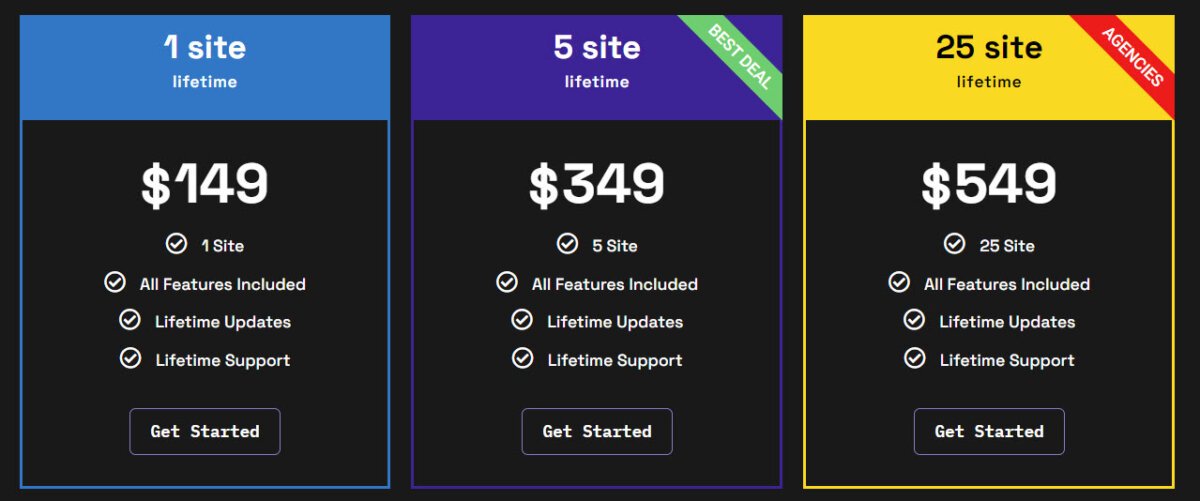Select the purple '5 site lifetime' header
Screen dimensions: 1200x501
(597, 67)
